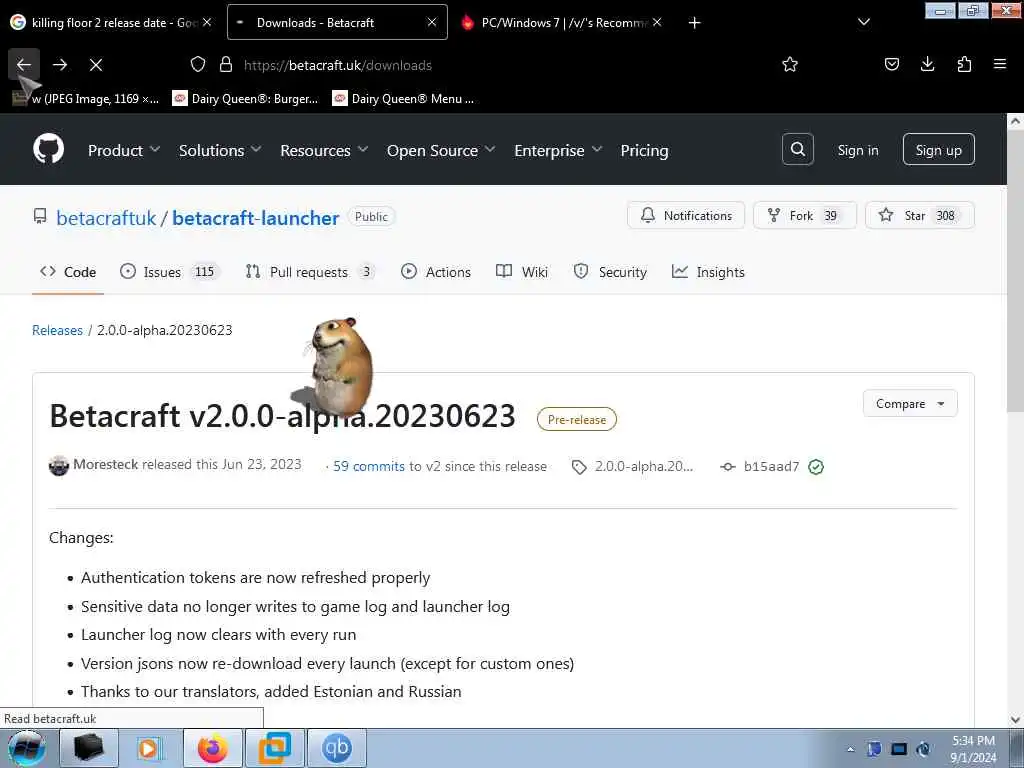The image size is (1024, 768).
Task: Click the Notifications bell button
Action: [x=686, y=216]
